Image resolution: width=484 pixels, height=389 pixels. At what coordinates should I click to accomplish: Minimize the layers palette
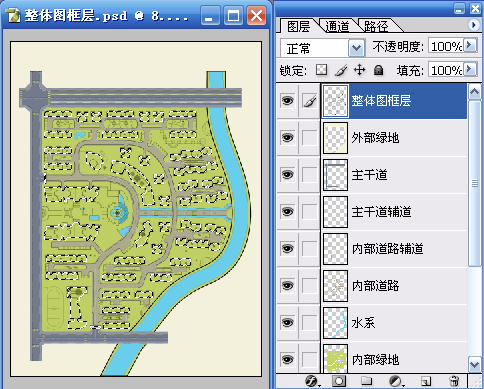coord(459,8)
